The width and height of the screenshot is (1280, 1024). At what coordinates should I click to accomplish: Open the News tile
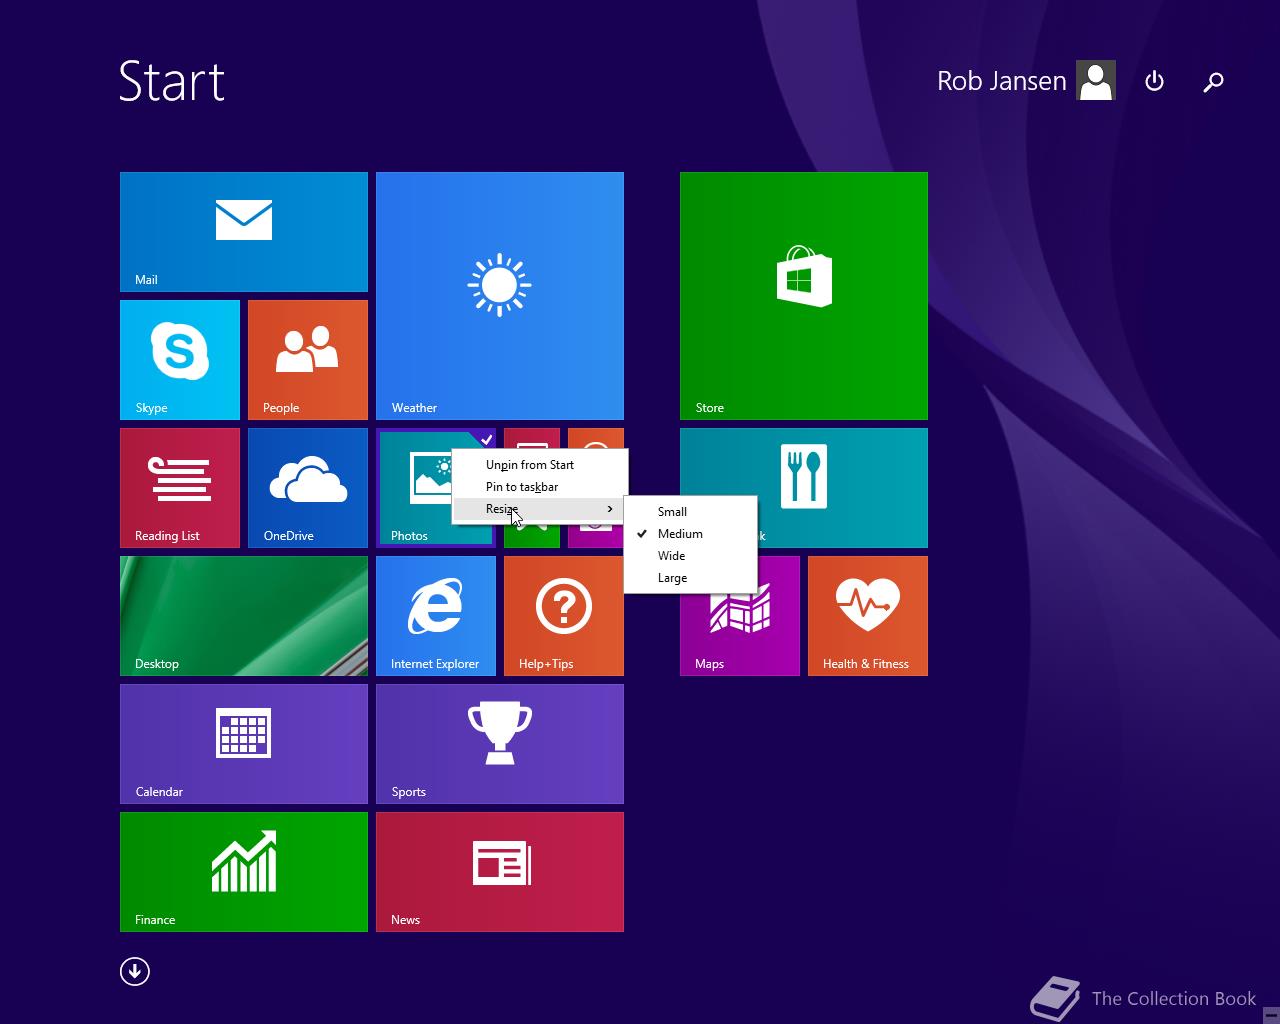pyautogui.click(x=500, y=872)
